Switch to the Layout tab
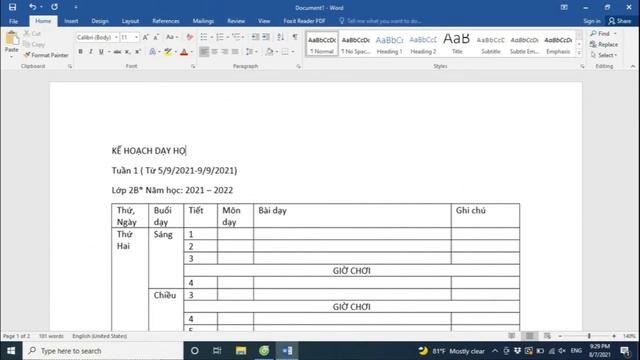The height and width of the screenshot is (360, 640). coord(130,21)
